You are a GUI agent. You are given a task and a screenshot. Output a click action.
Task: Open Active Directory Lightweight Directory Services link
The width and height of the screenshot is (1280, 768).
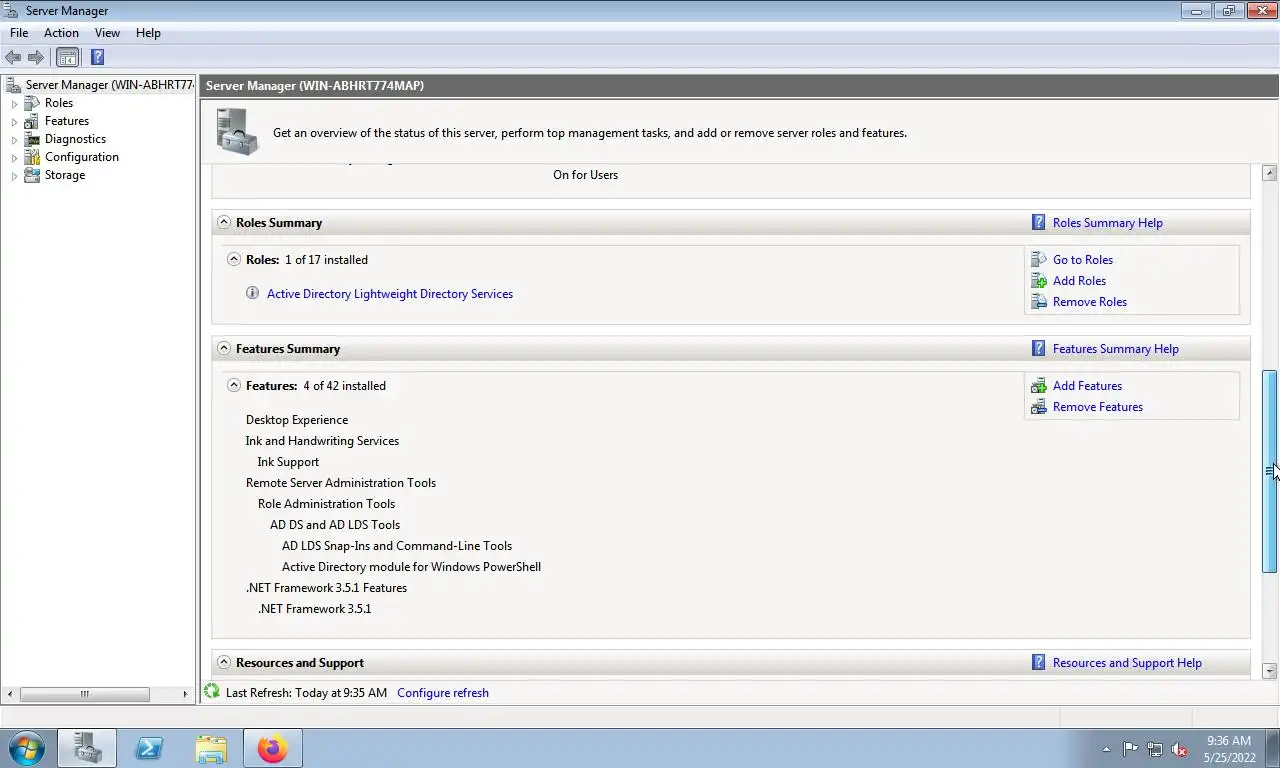[390, 294]
